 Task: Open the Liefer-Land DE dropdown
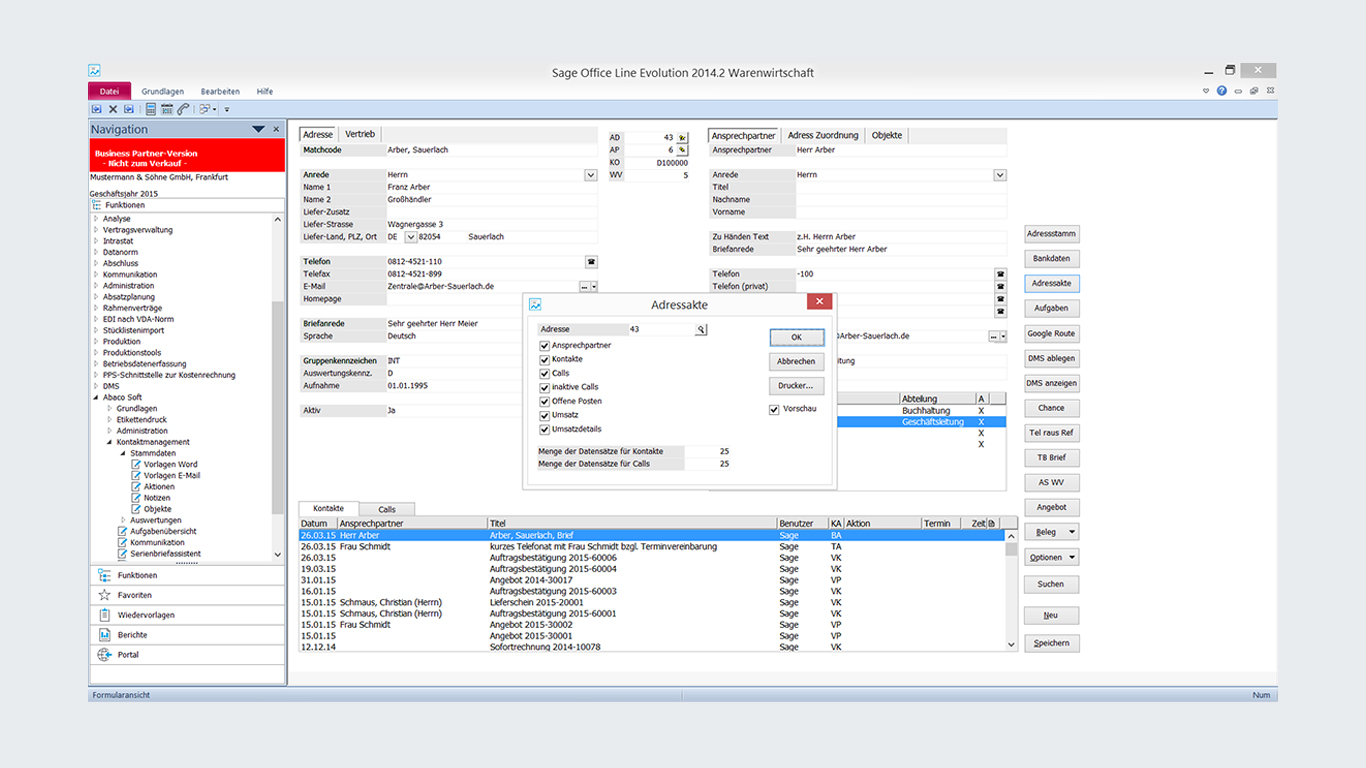point(411,237)
